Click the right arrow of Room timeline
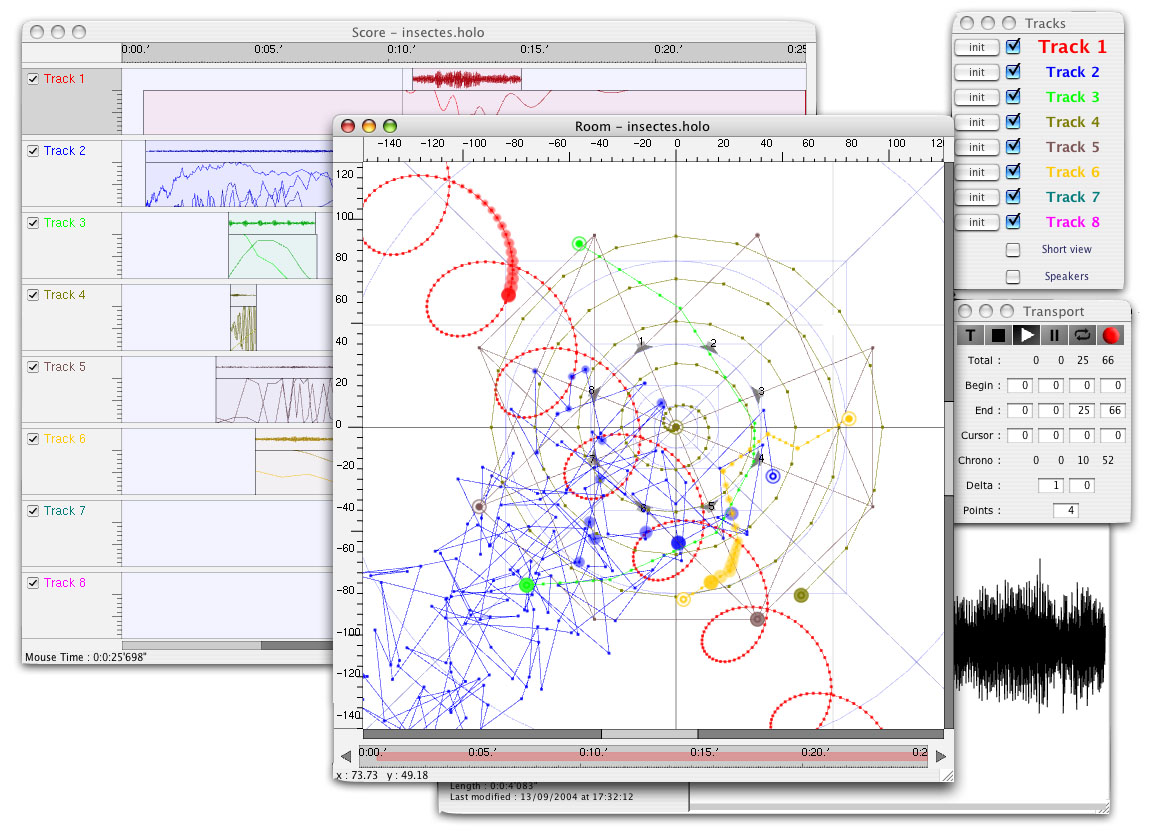 (x=941, y=756)
